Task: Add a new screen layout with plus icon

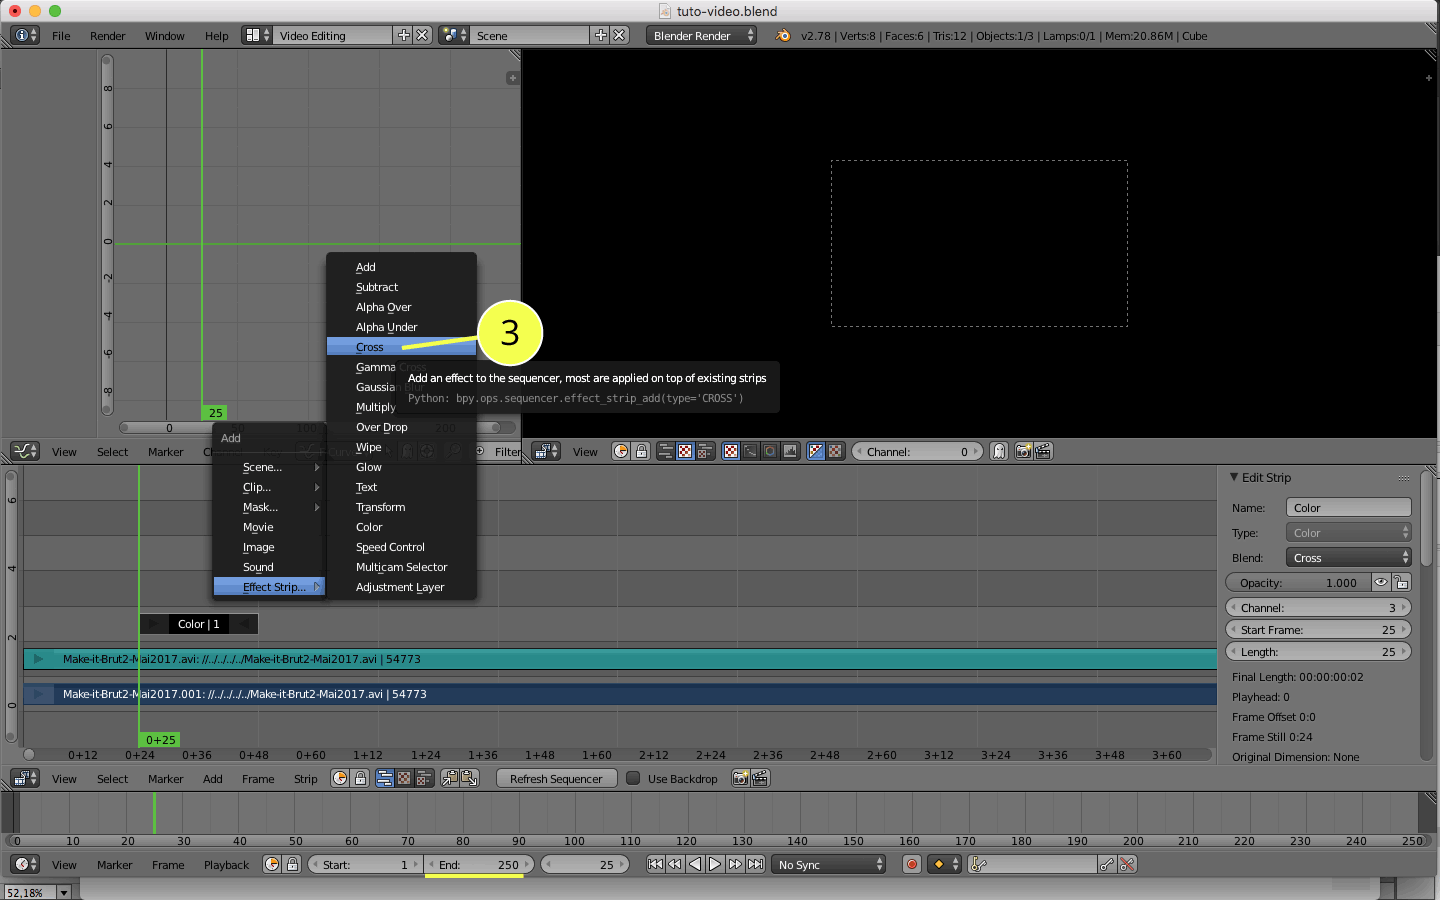Action: 403,35
